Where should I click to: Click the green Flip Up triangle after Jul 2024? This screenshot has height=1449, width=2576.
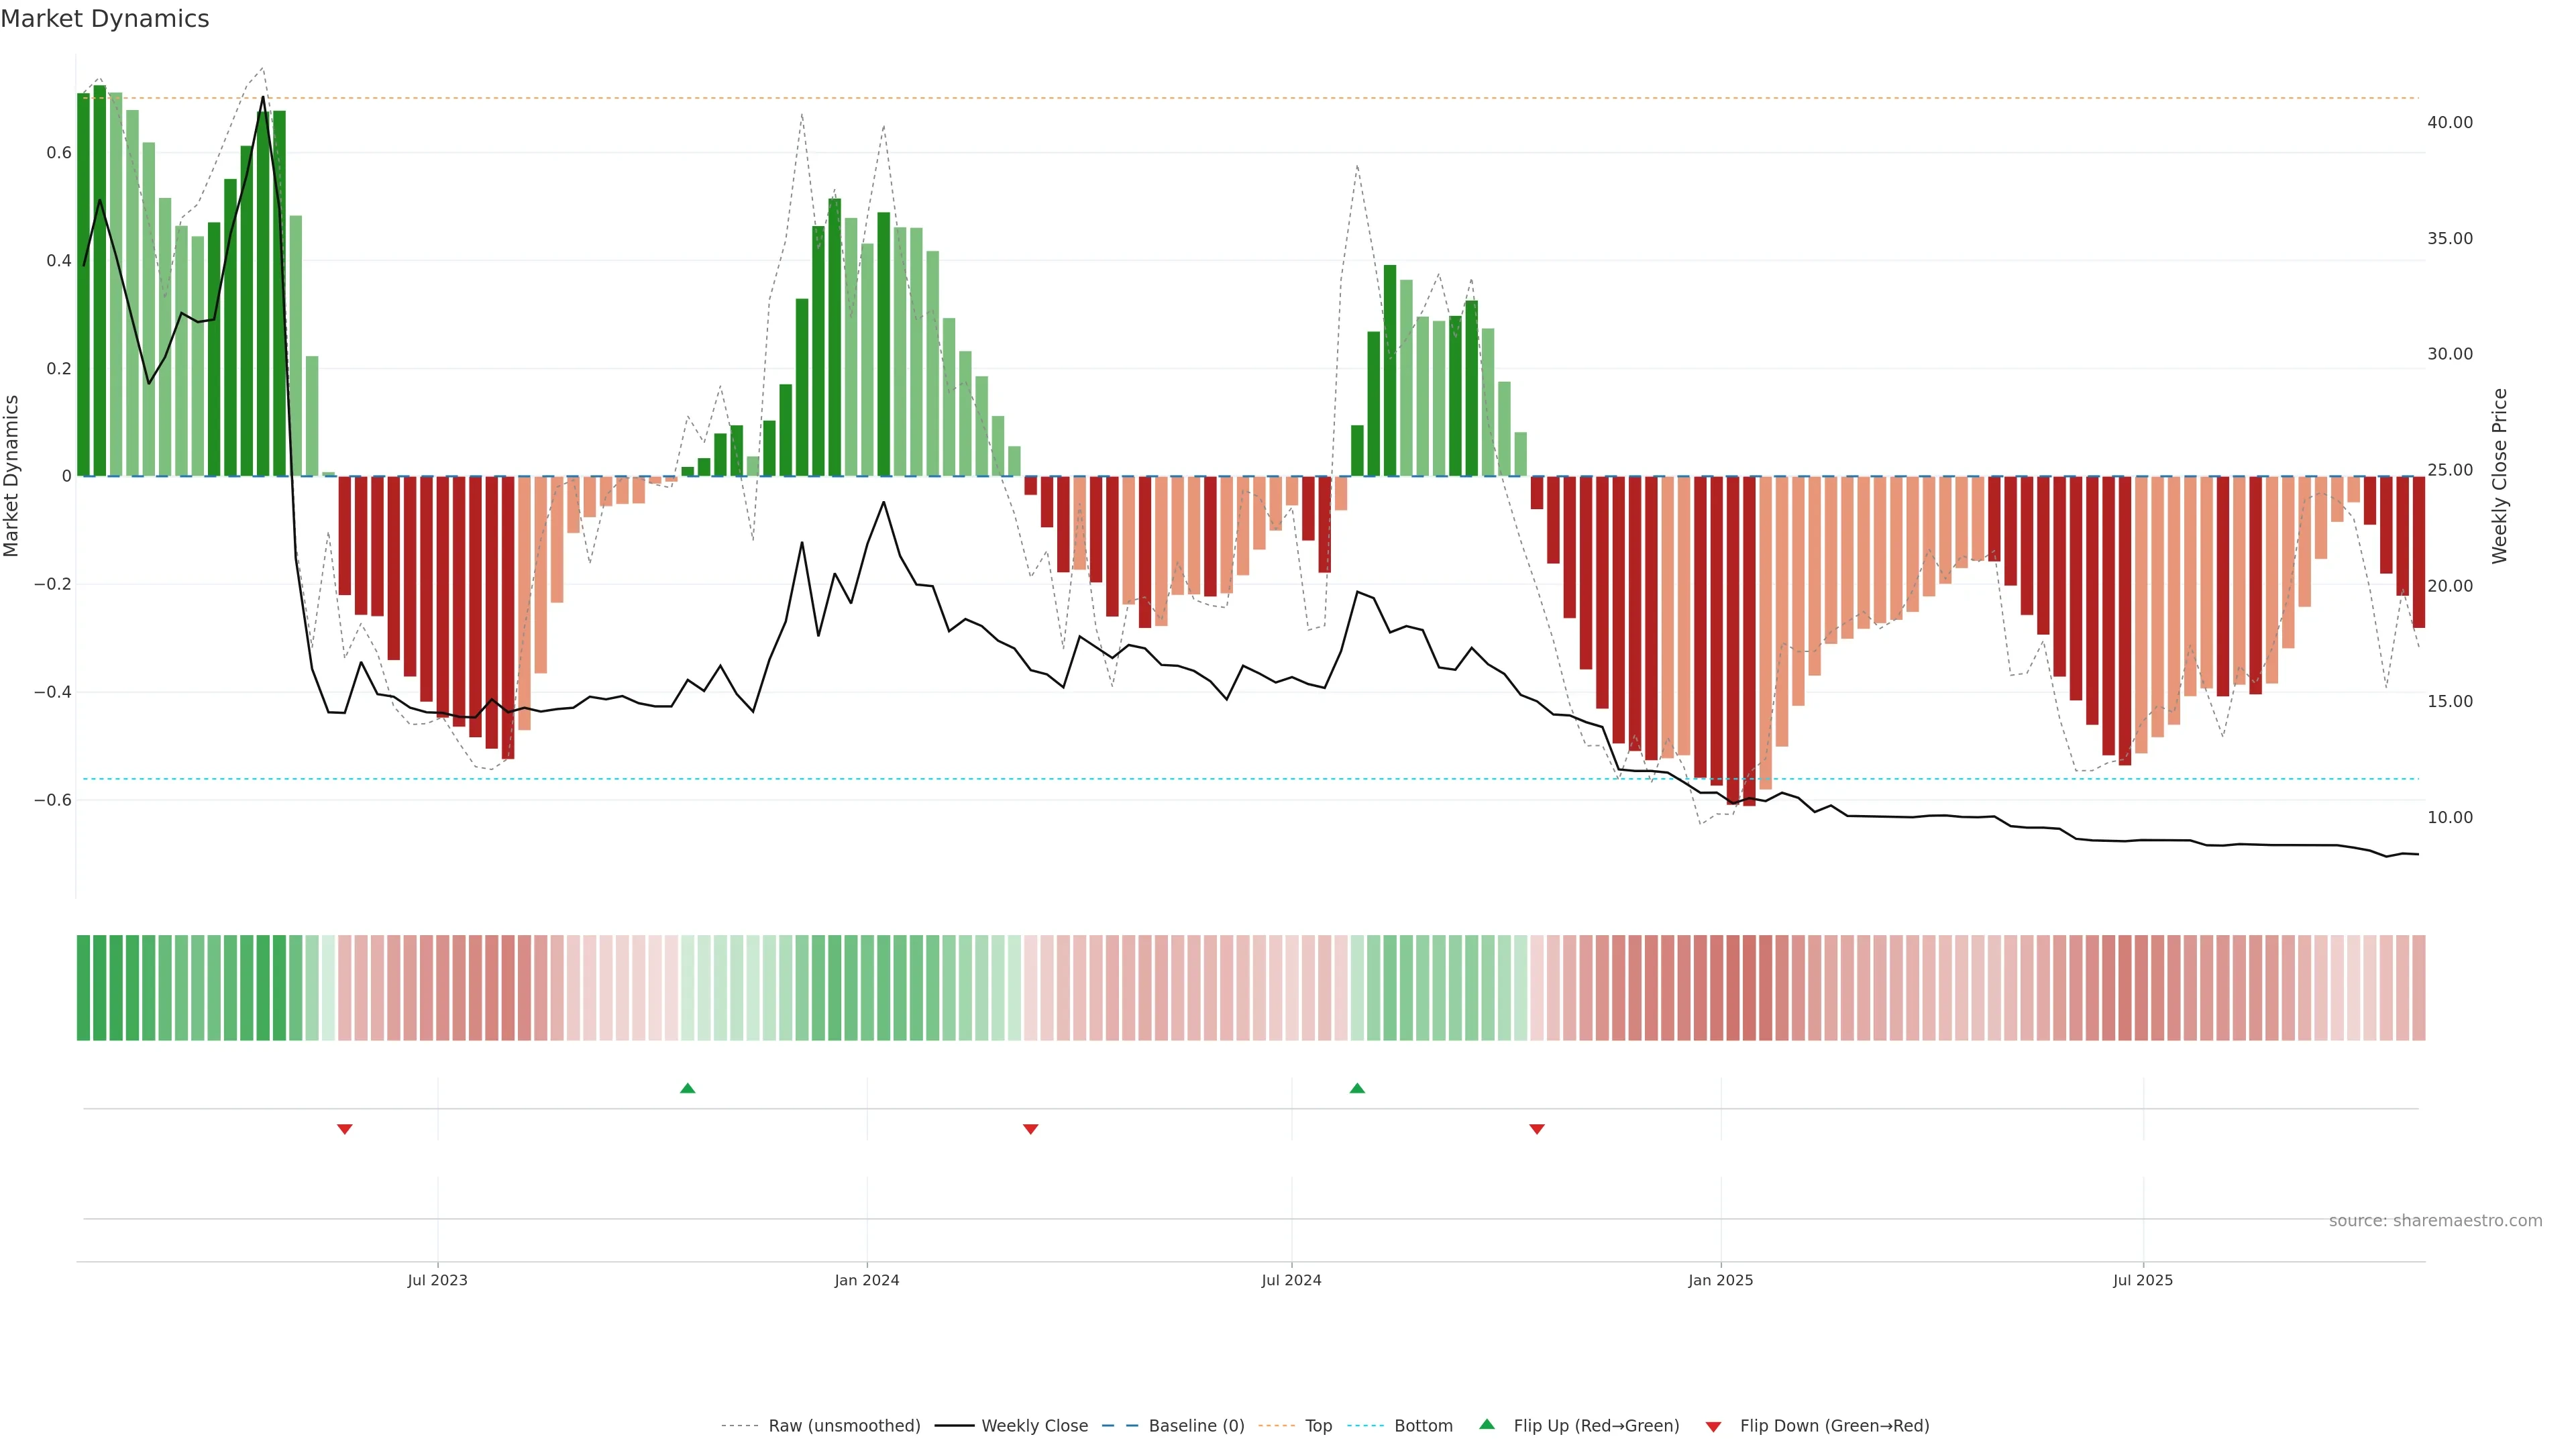point(1357,1088)
